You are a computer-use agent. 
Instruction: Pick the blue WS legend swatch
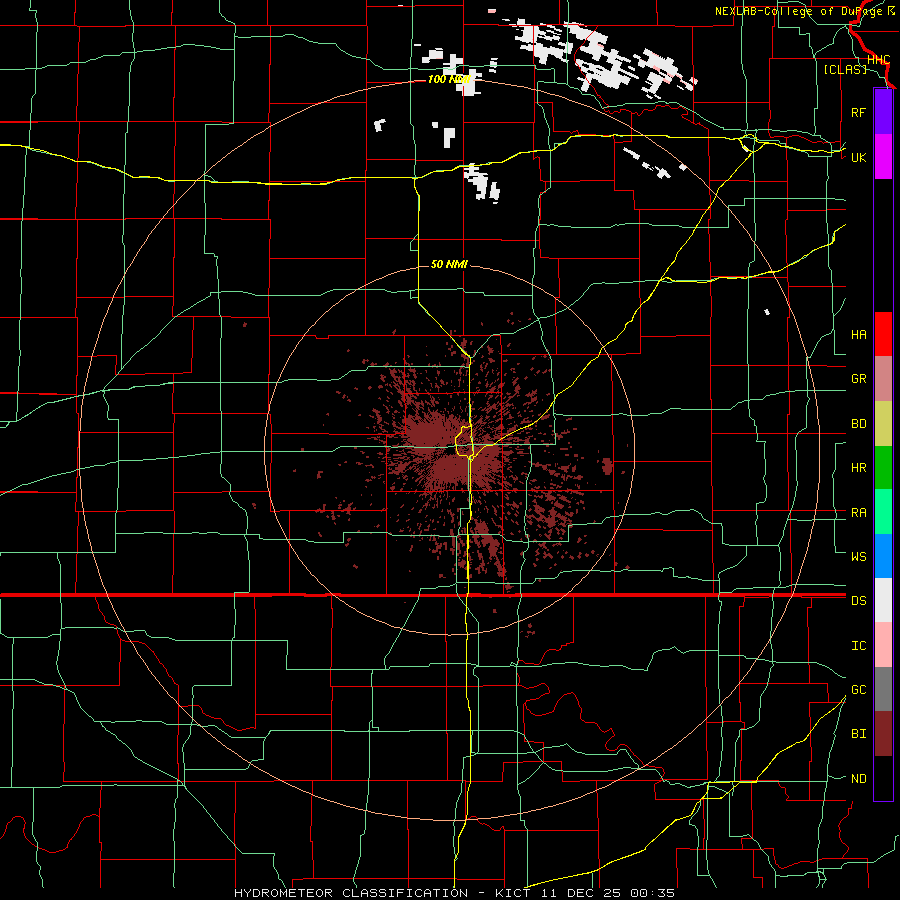click(883, 556)
